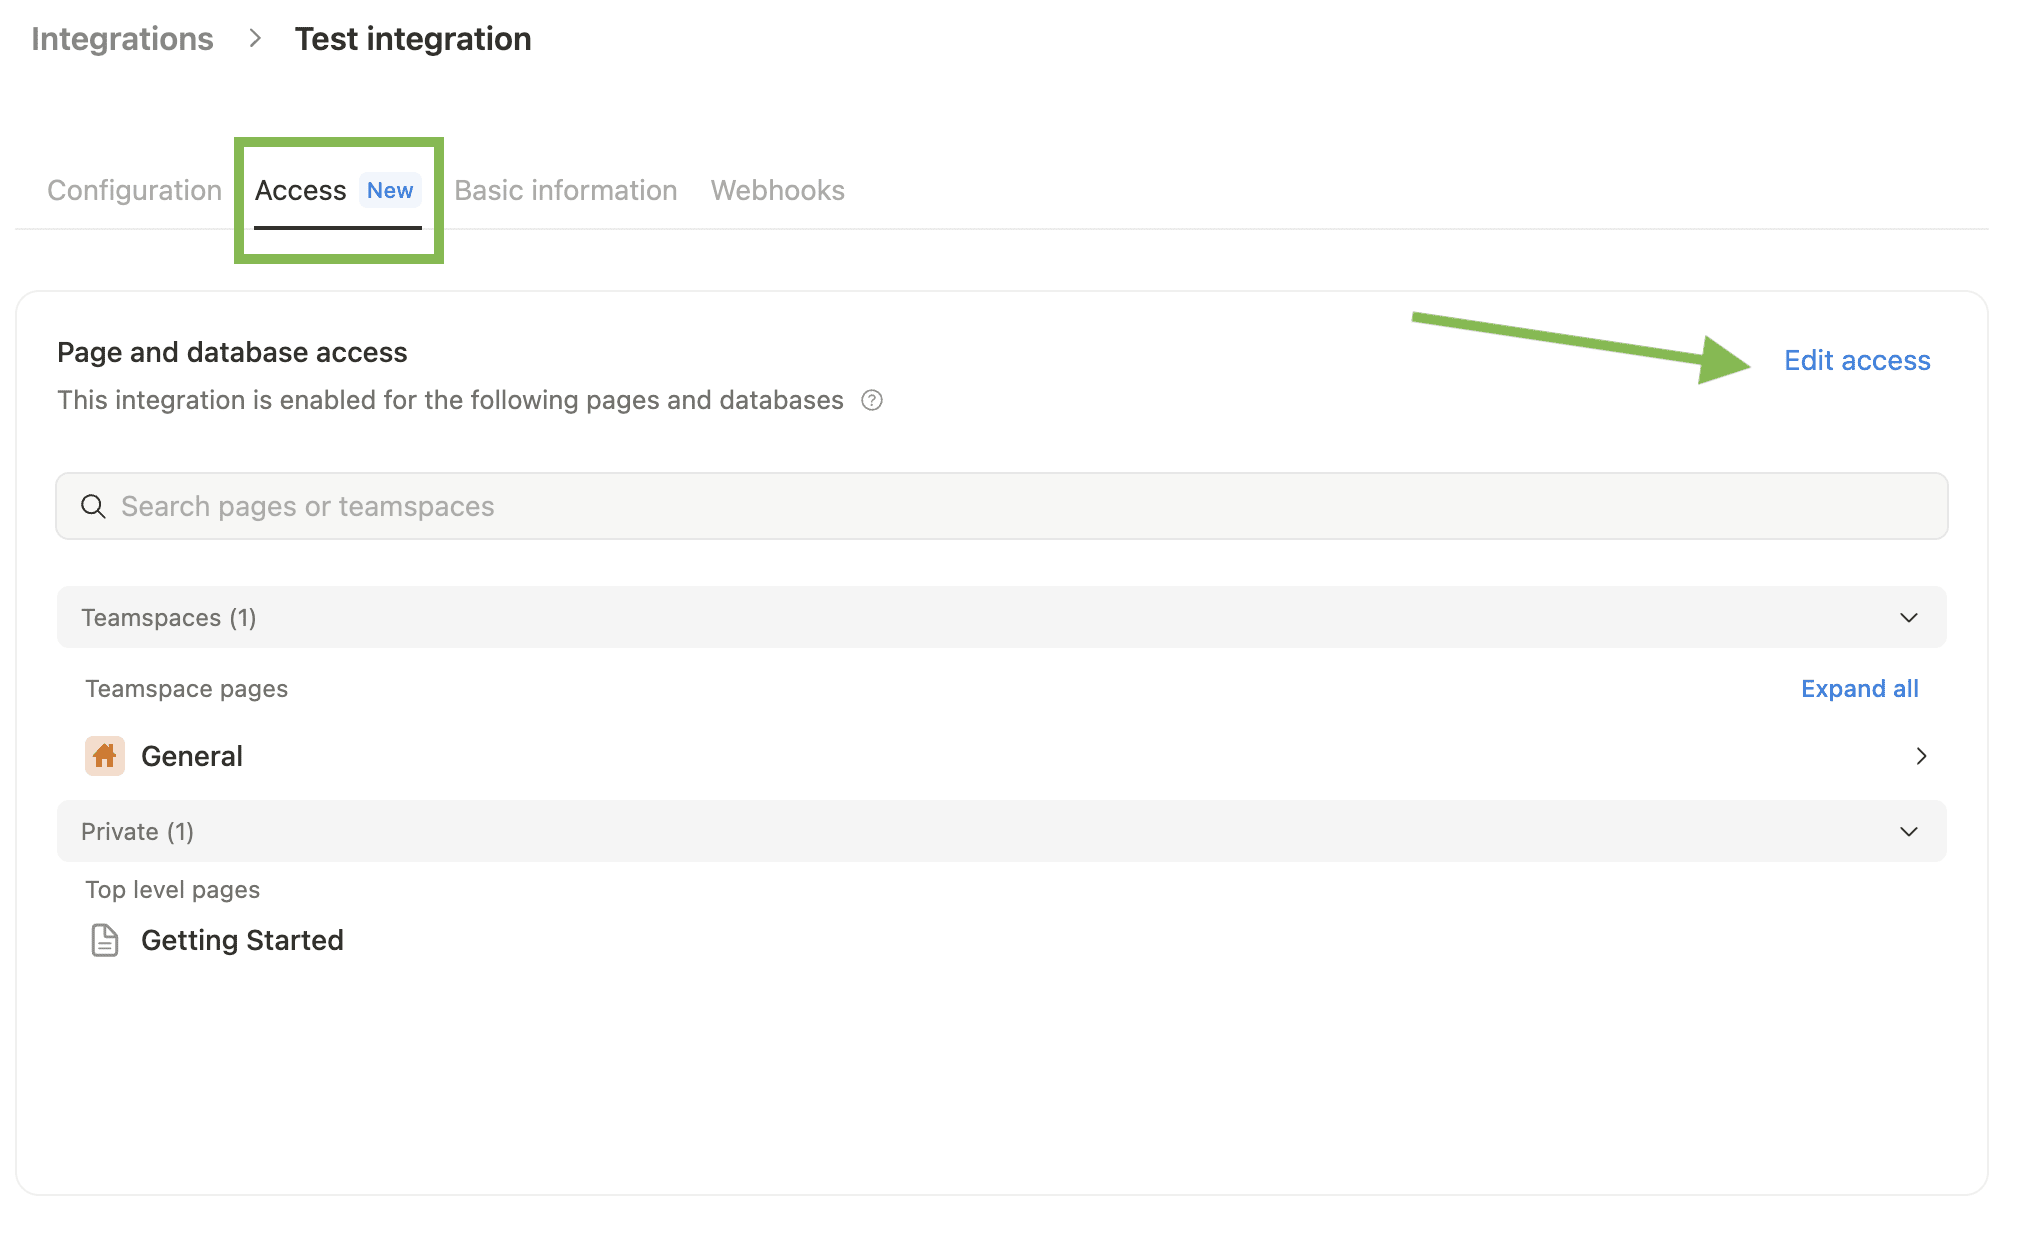Navigate back via Integrations breadcrumb
The image size is (2036, 1234).
coord(122,39)
